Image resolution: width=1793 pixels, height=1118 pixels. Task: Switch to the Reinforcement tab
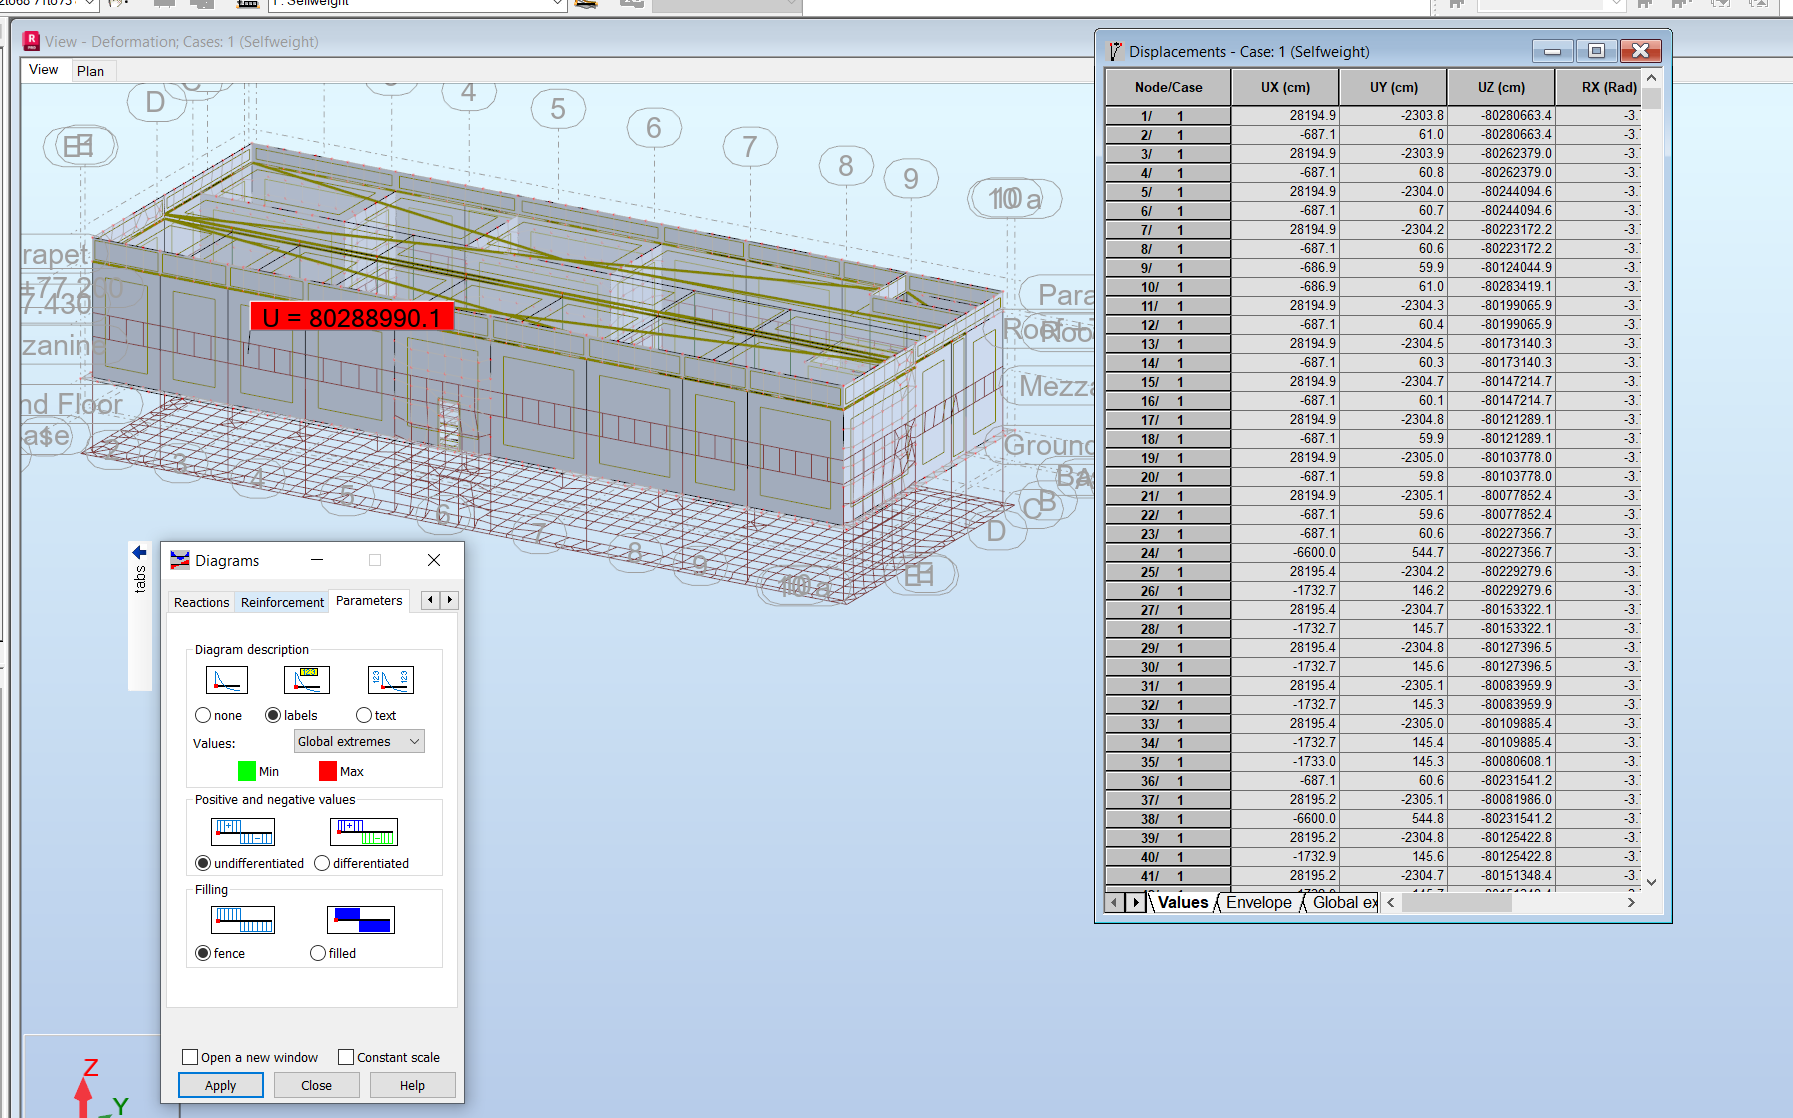point(281,602)
